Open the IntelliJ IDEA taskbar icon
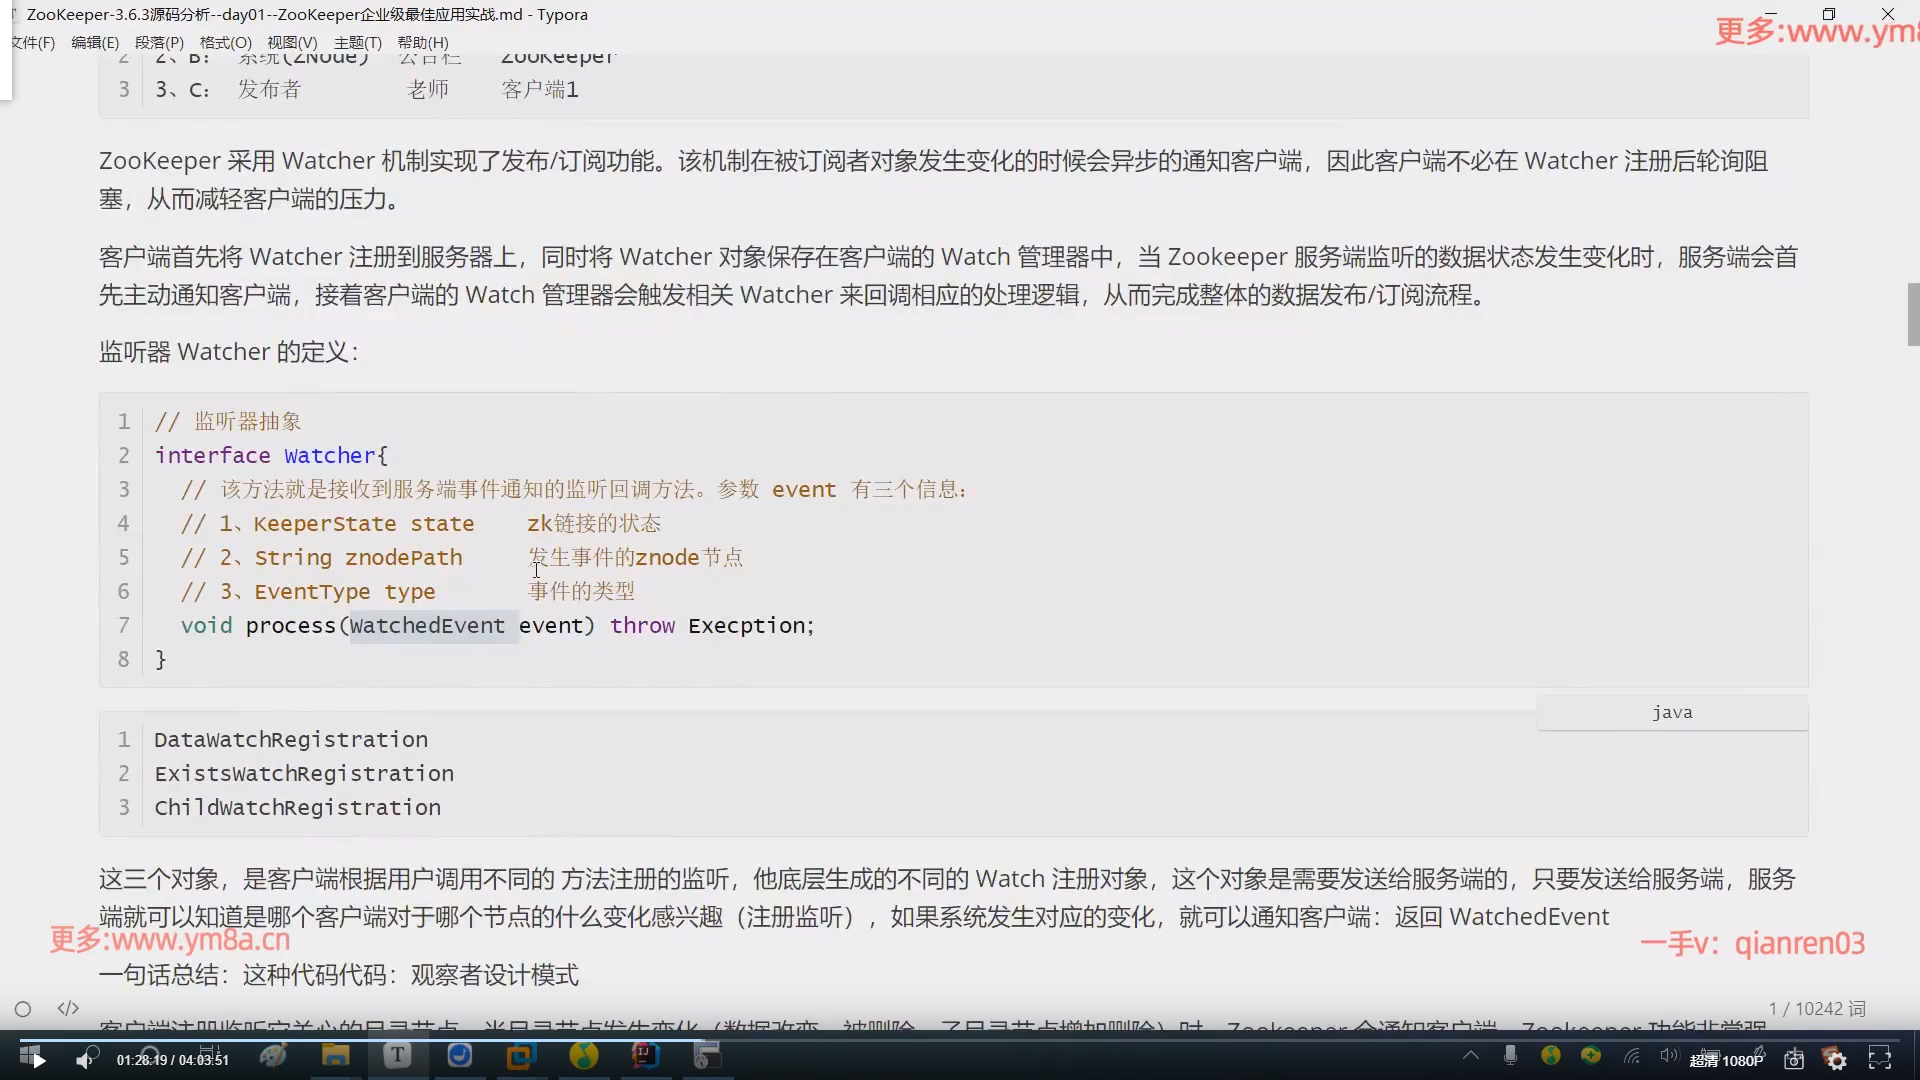1920x1080 pixels. click(x=645, y=1055)
